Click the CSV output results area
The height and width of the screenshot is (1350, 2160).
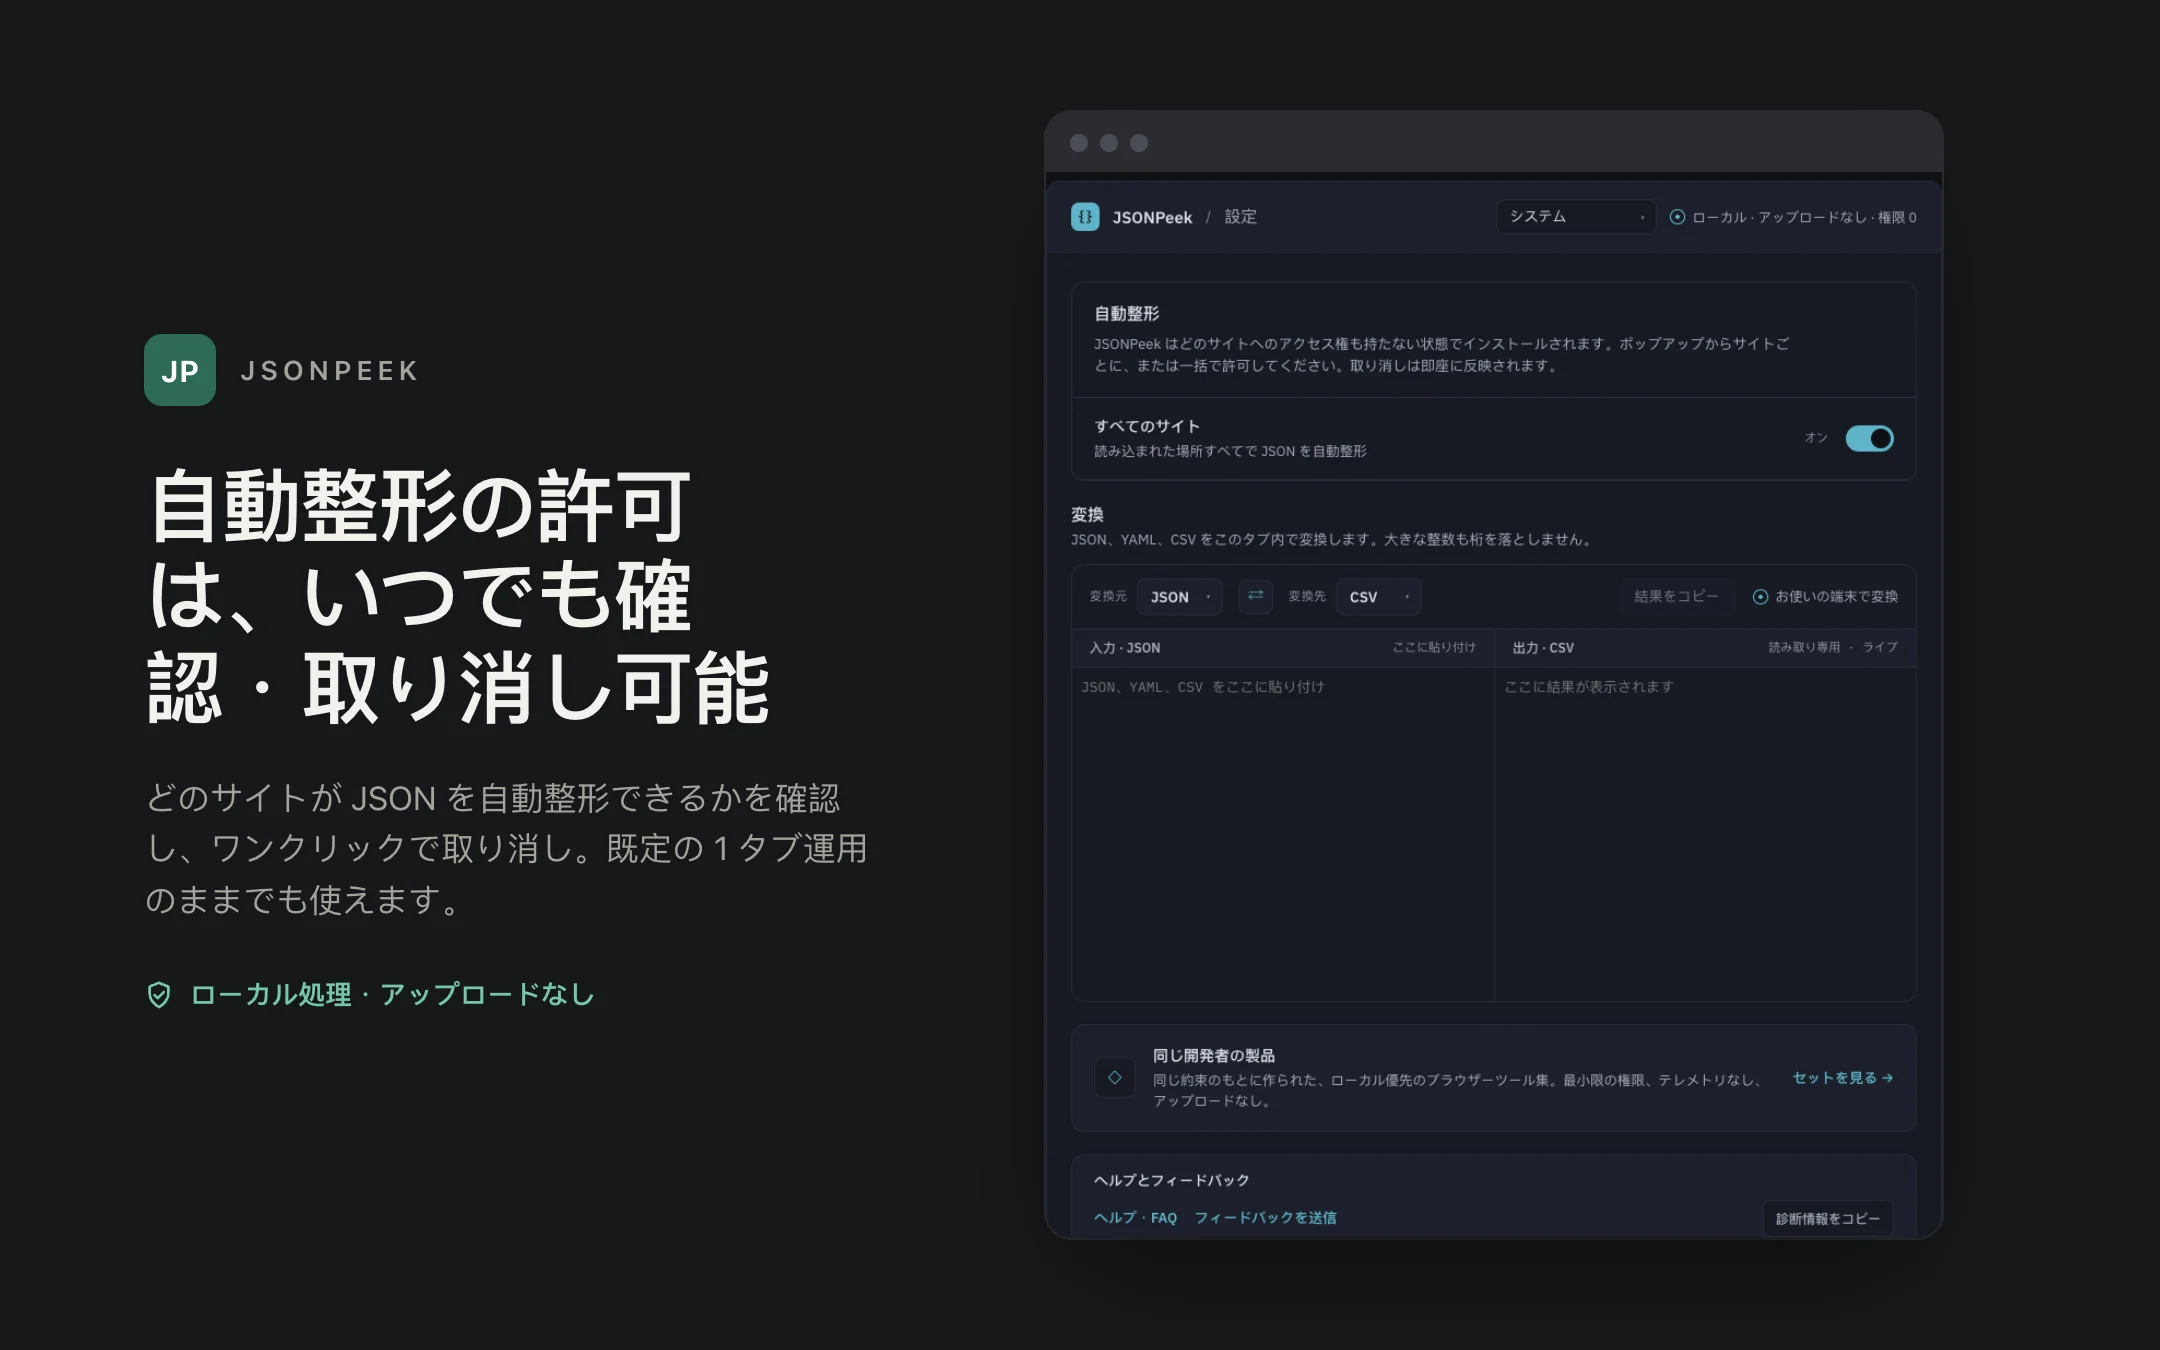pyautogui.click(x=1705, y=833)
